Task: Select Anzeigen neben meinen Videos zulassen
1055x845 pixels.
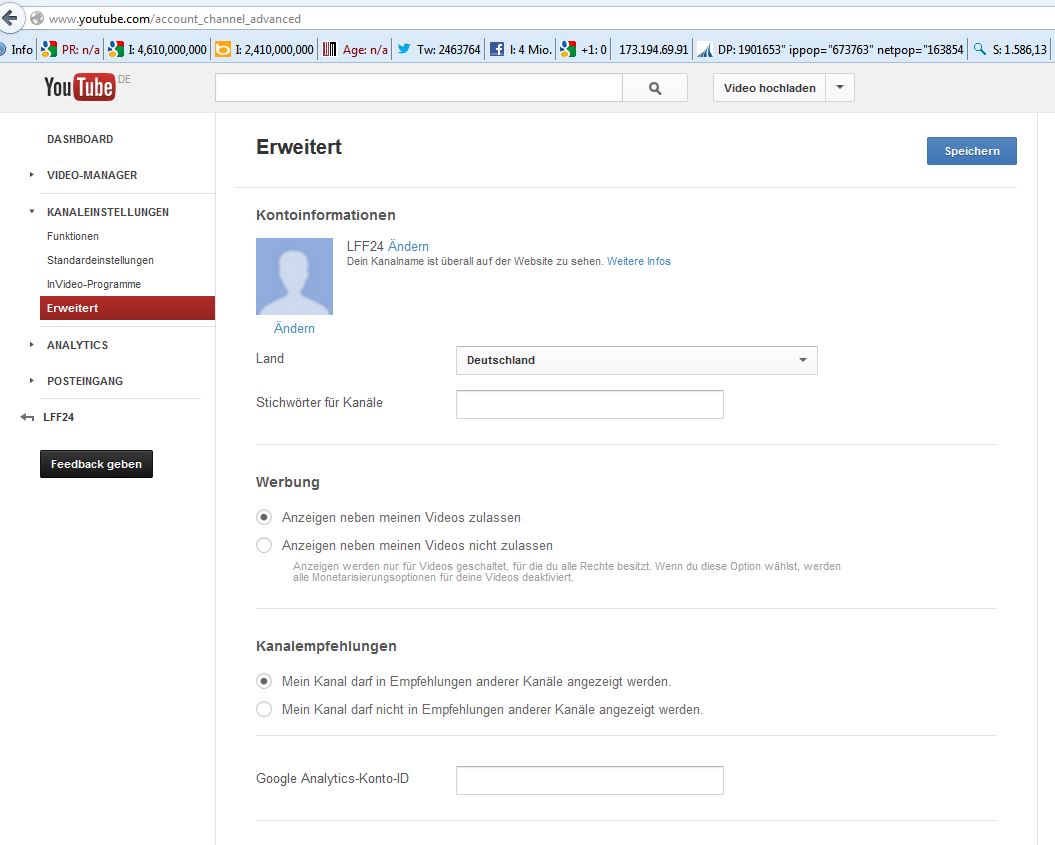Action: point(264,517)
